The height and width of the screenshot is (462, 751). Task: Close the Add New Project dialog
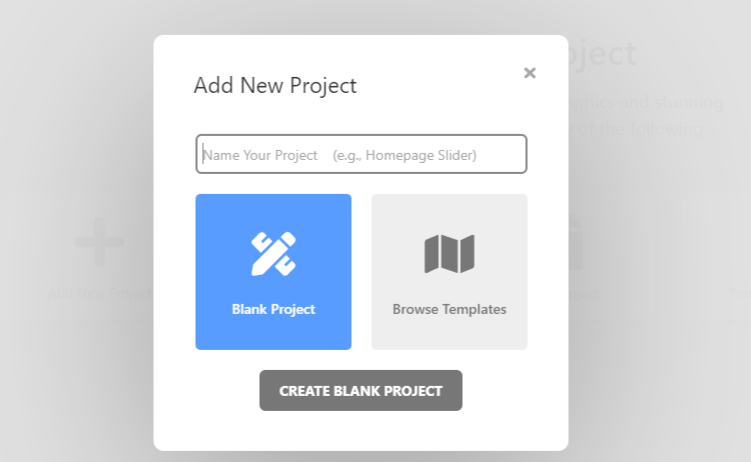tap(530, 73)
